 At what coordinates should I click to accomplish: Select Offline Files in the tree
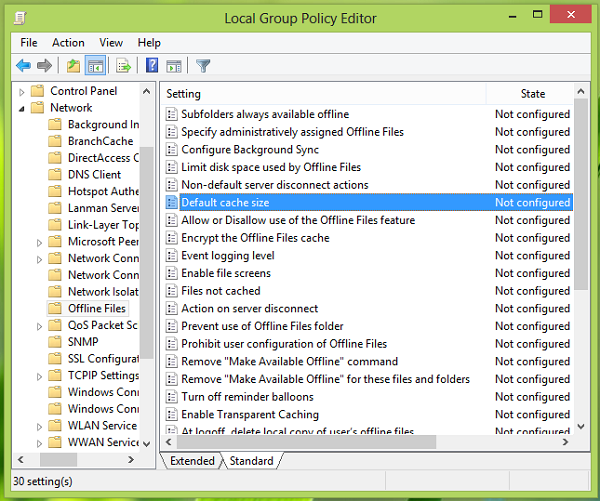point(97,308)
